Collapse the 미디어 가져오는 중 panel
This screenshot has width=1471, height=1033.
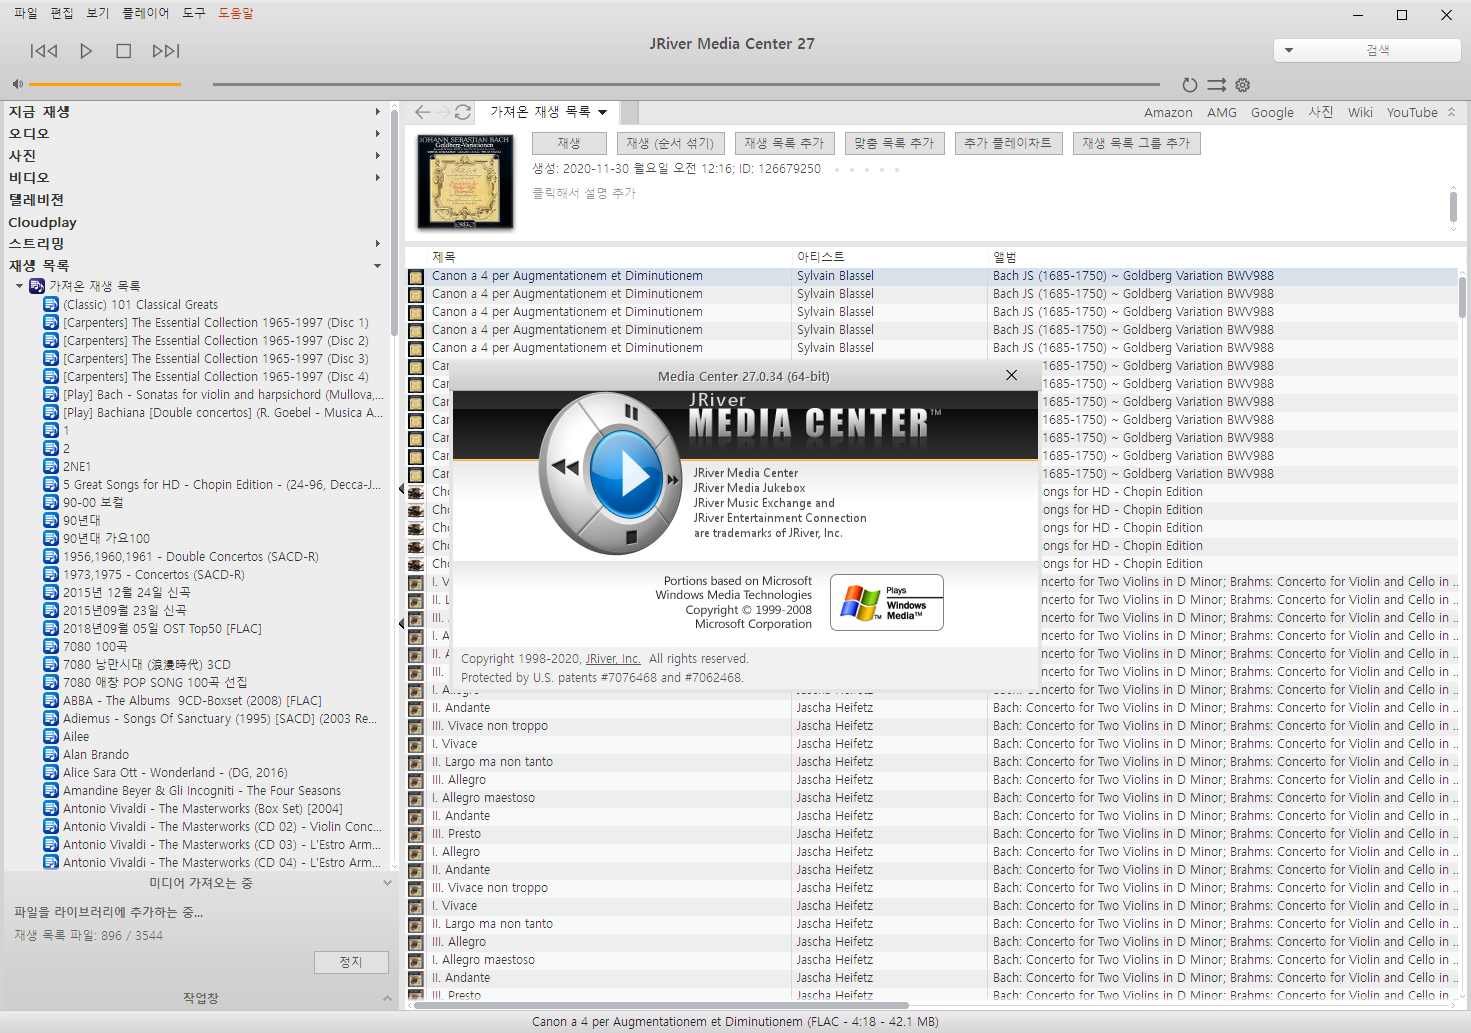(387, 883)
